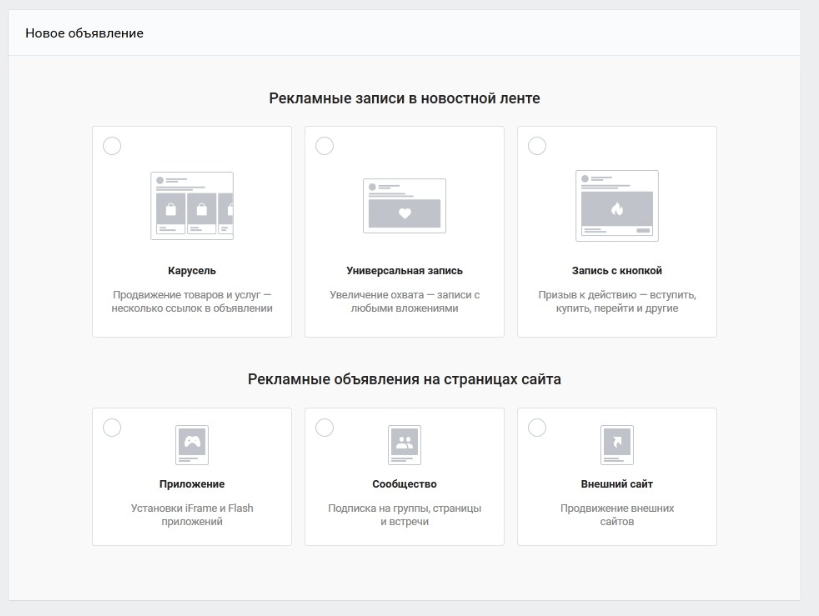Click description 'Увеличение охвата — записи с любыми вложениями'
819x616 pixels.
click(405, 301)
